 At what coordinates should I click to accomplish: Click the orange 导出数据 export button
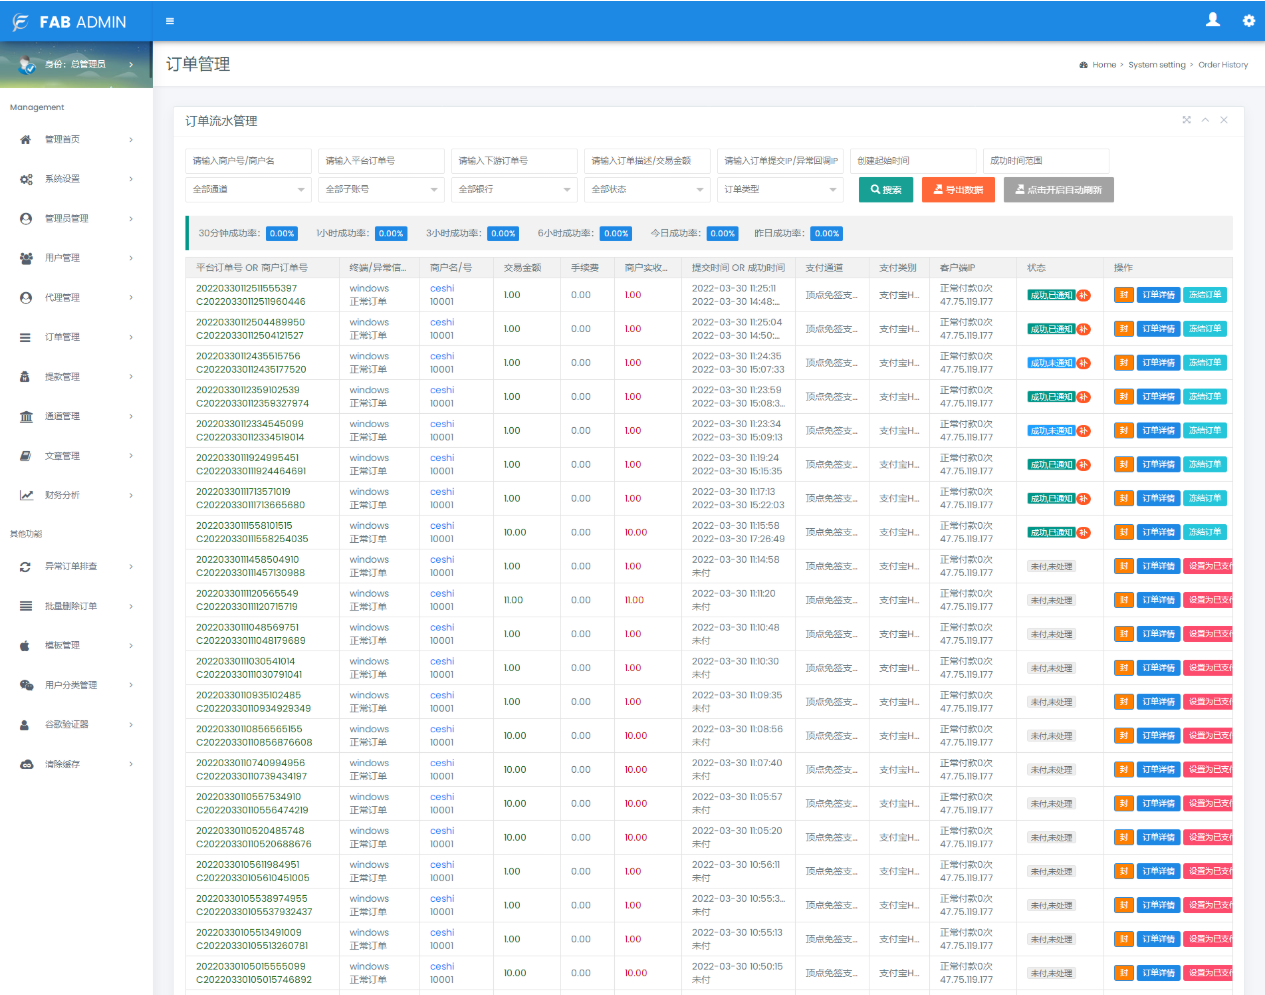(x=958, y=190)
